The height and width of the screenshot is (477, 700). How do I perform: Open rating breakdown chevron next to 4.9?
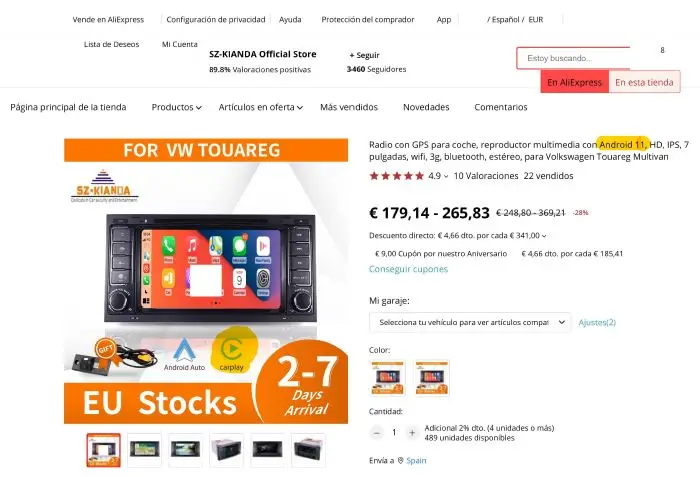point(446,176)
